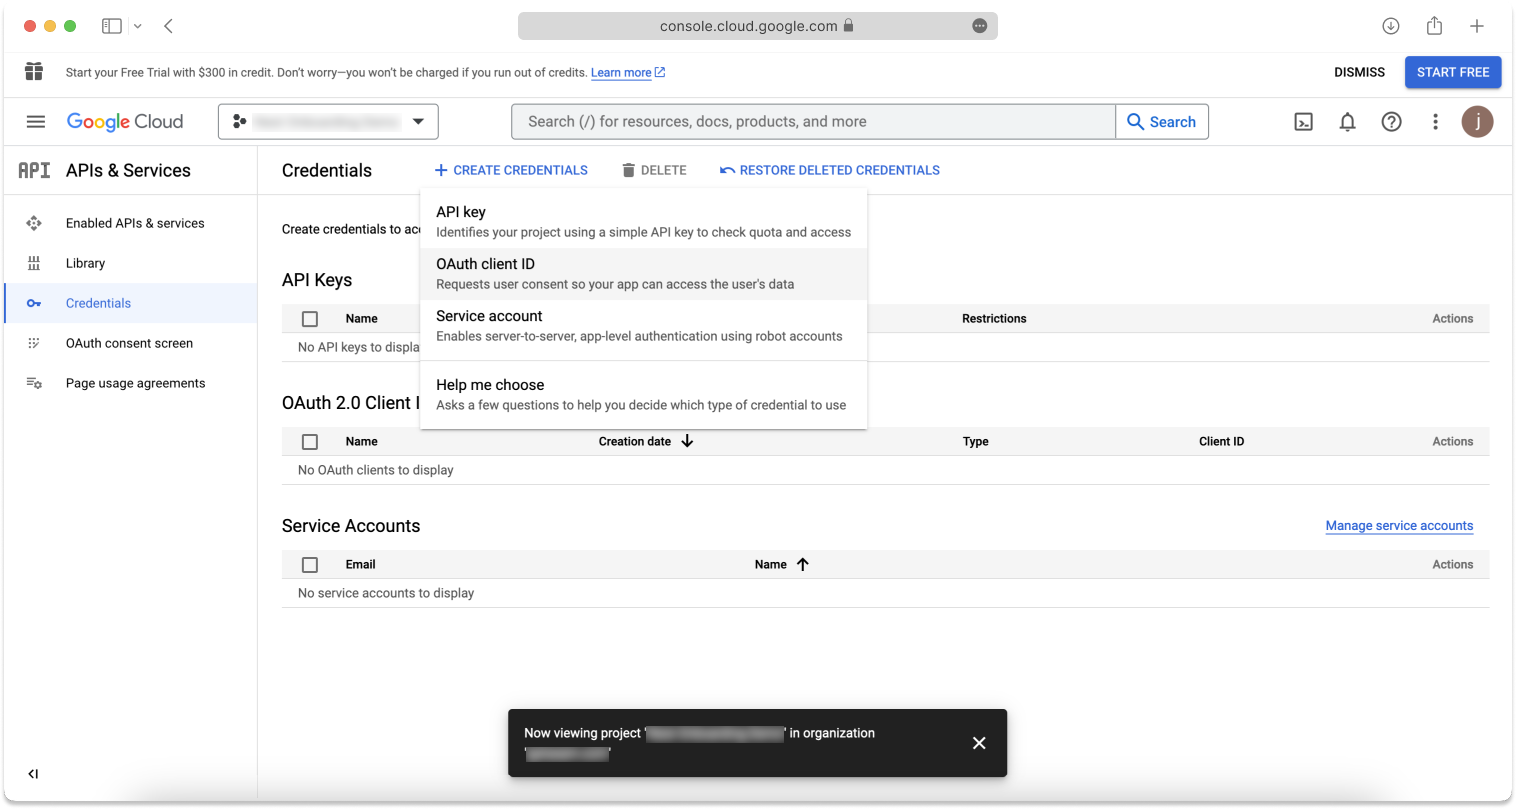1516x809 pixels.
Task: Select OAuth consent screen in sidebar
Action: tap(128, 342)
